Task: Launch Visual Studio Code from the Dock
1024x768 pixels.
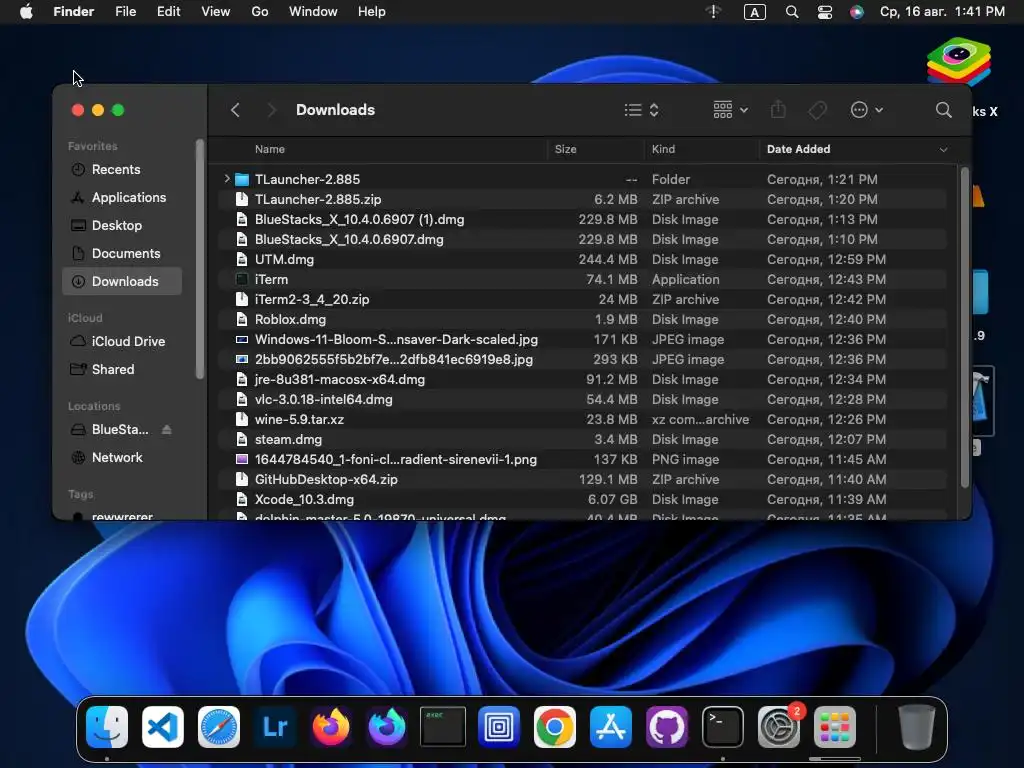Action: pyautogui.click(x=163, y=727)
